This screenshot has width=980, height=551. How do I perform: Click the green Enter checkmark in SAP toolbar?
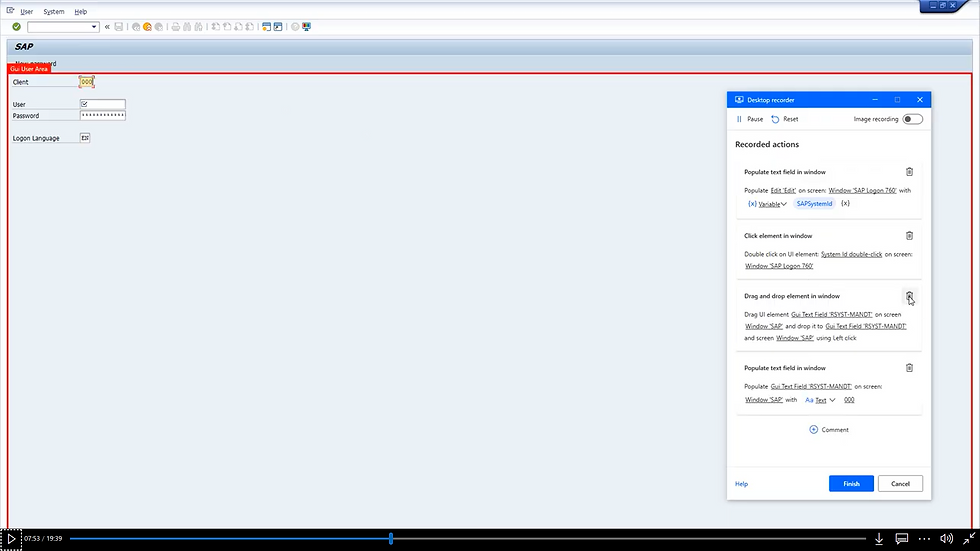(16, 27)
